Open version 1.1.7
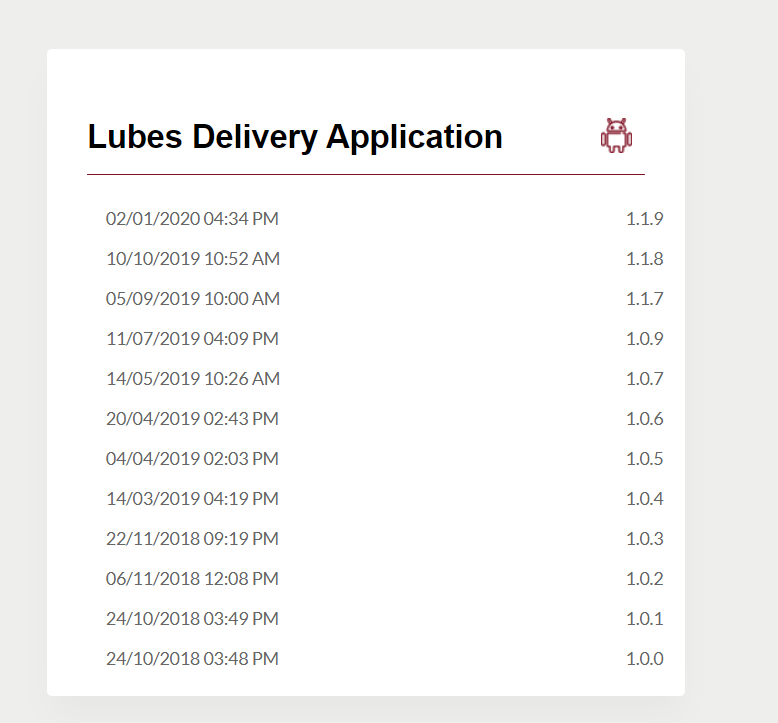 click(645, 299)
